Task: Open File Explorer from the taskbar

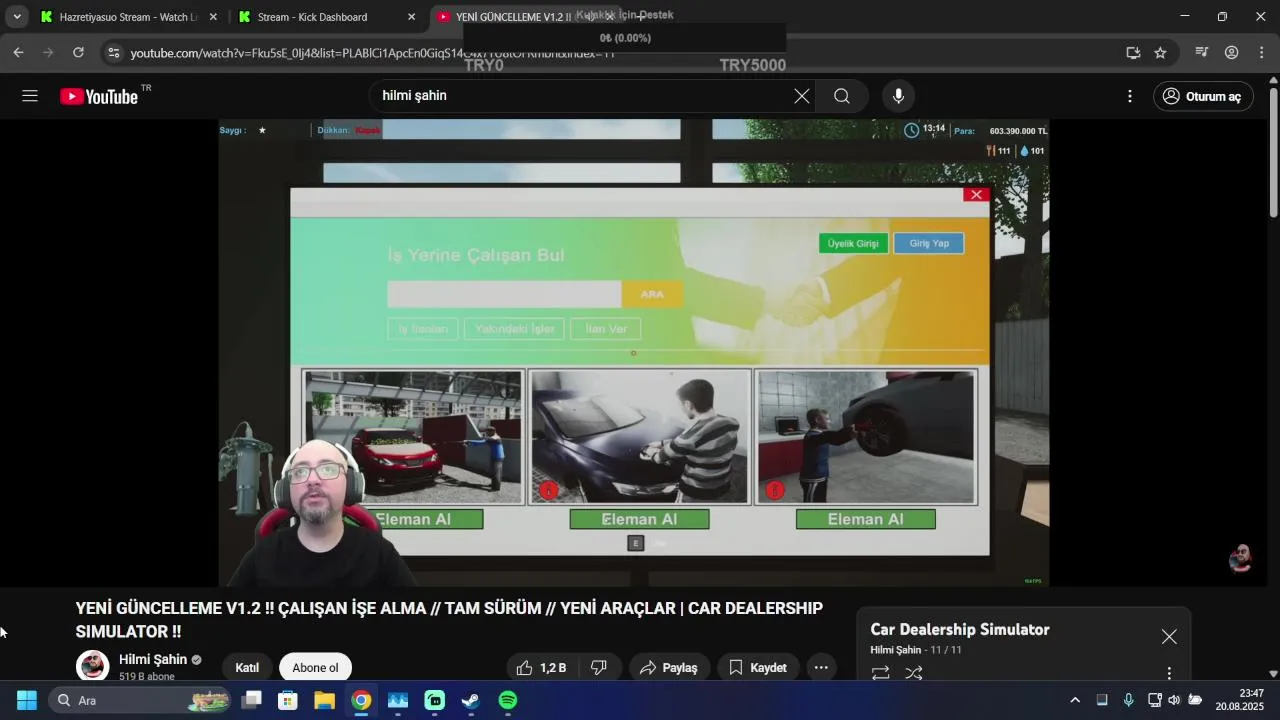Action: click(x=324, y=700)
